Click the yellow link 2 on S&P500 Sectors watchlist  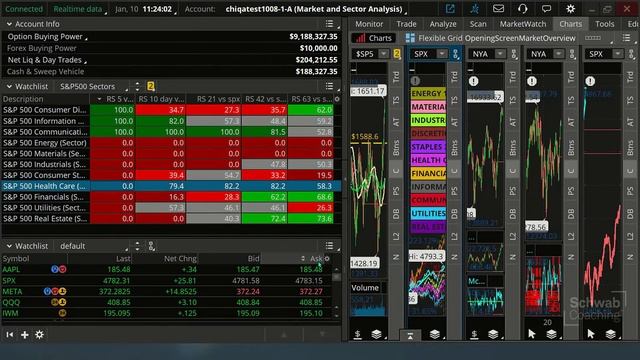(x=151, y=86)
